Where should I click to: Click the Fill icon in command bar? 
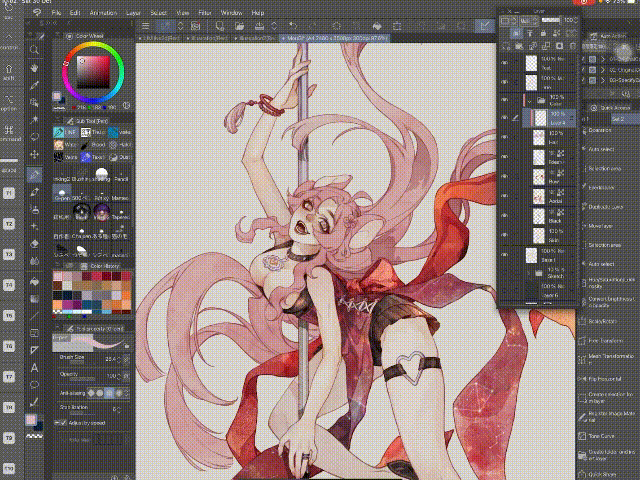tap(377, 26)
